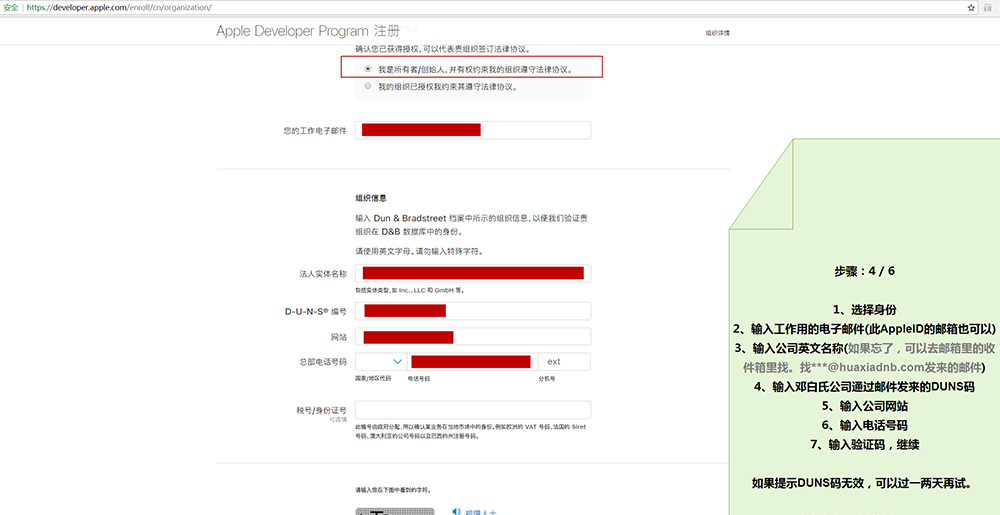Click the 网站 input field
Viewport: 1000px width, 515px height.
point(472,337)
